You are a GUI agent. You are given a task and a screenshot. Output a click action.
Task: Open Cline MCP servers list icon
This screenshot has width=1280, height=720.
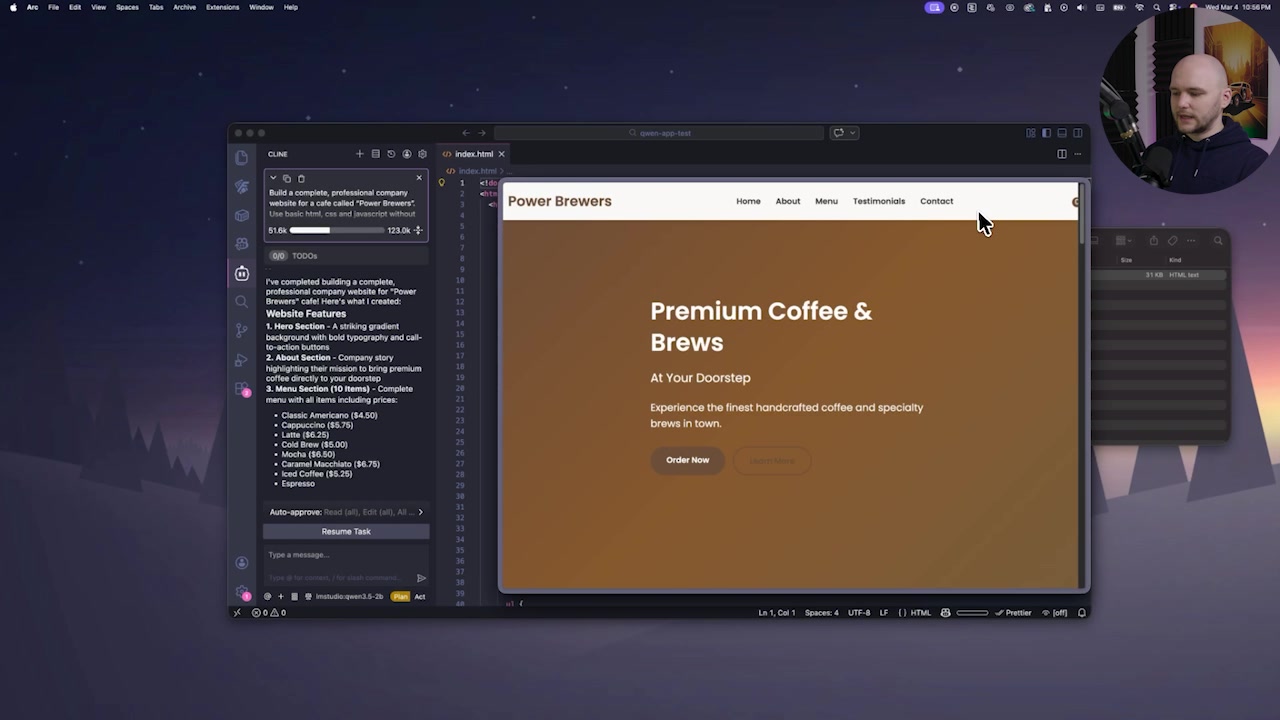[376, 154]
